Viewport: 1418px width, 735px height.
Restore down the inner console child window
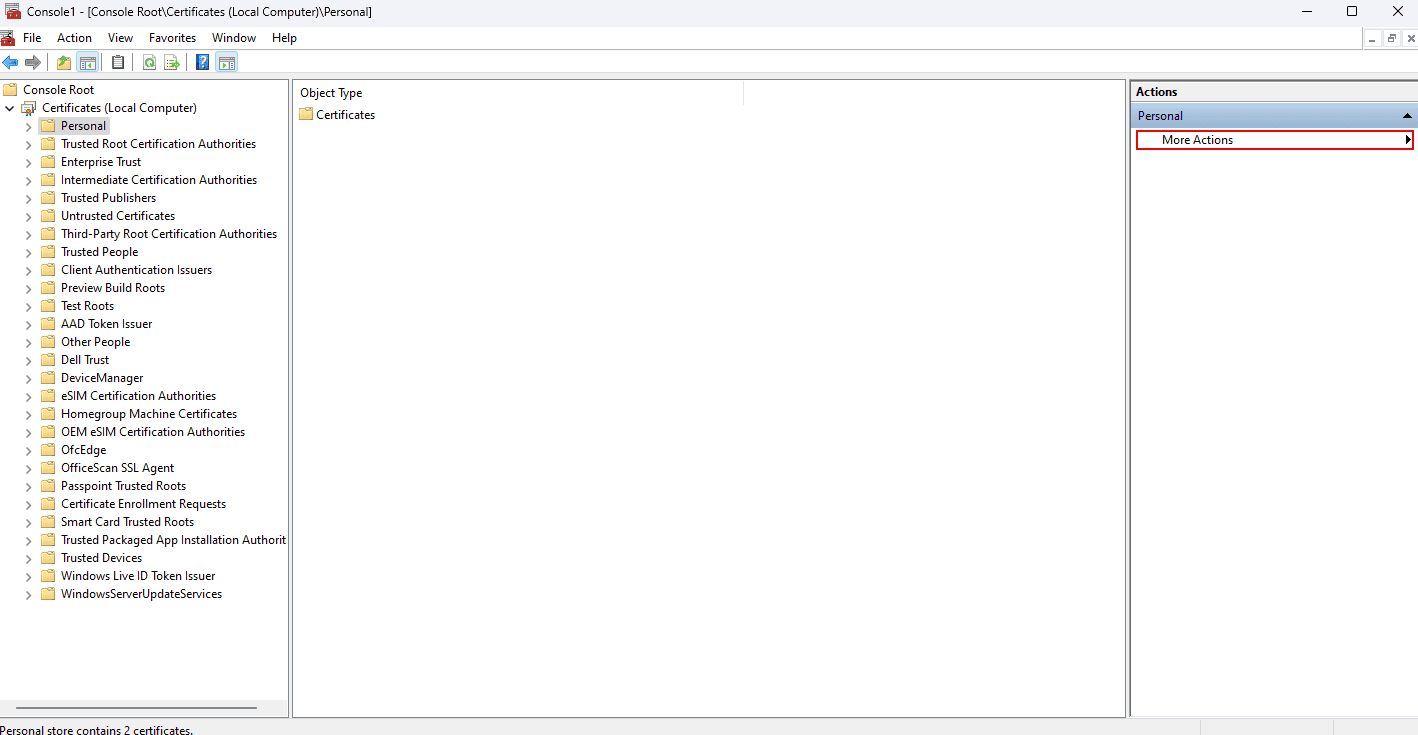click(1391, 38)
